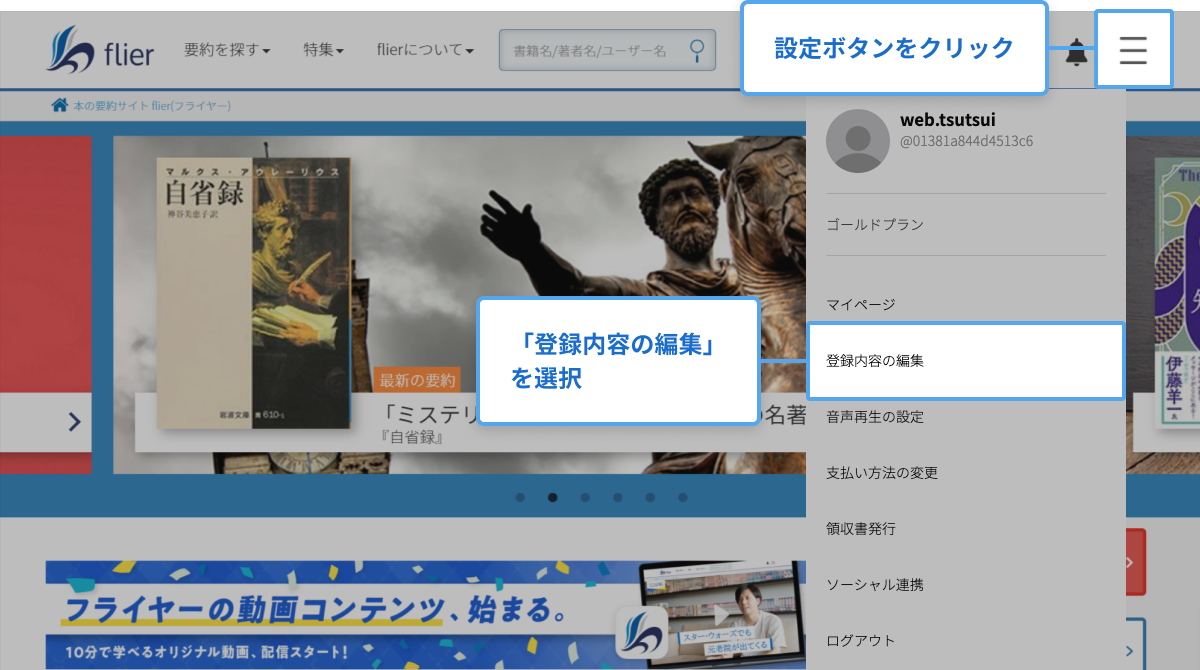Click the search magnifier icon
1200x670 pixels.
(697, 49)
